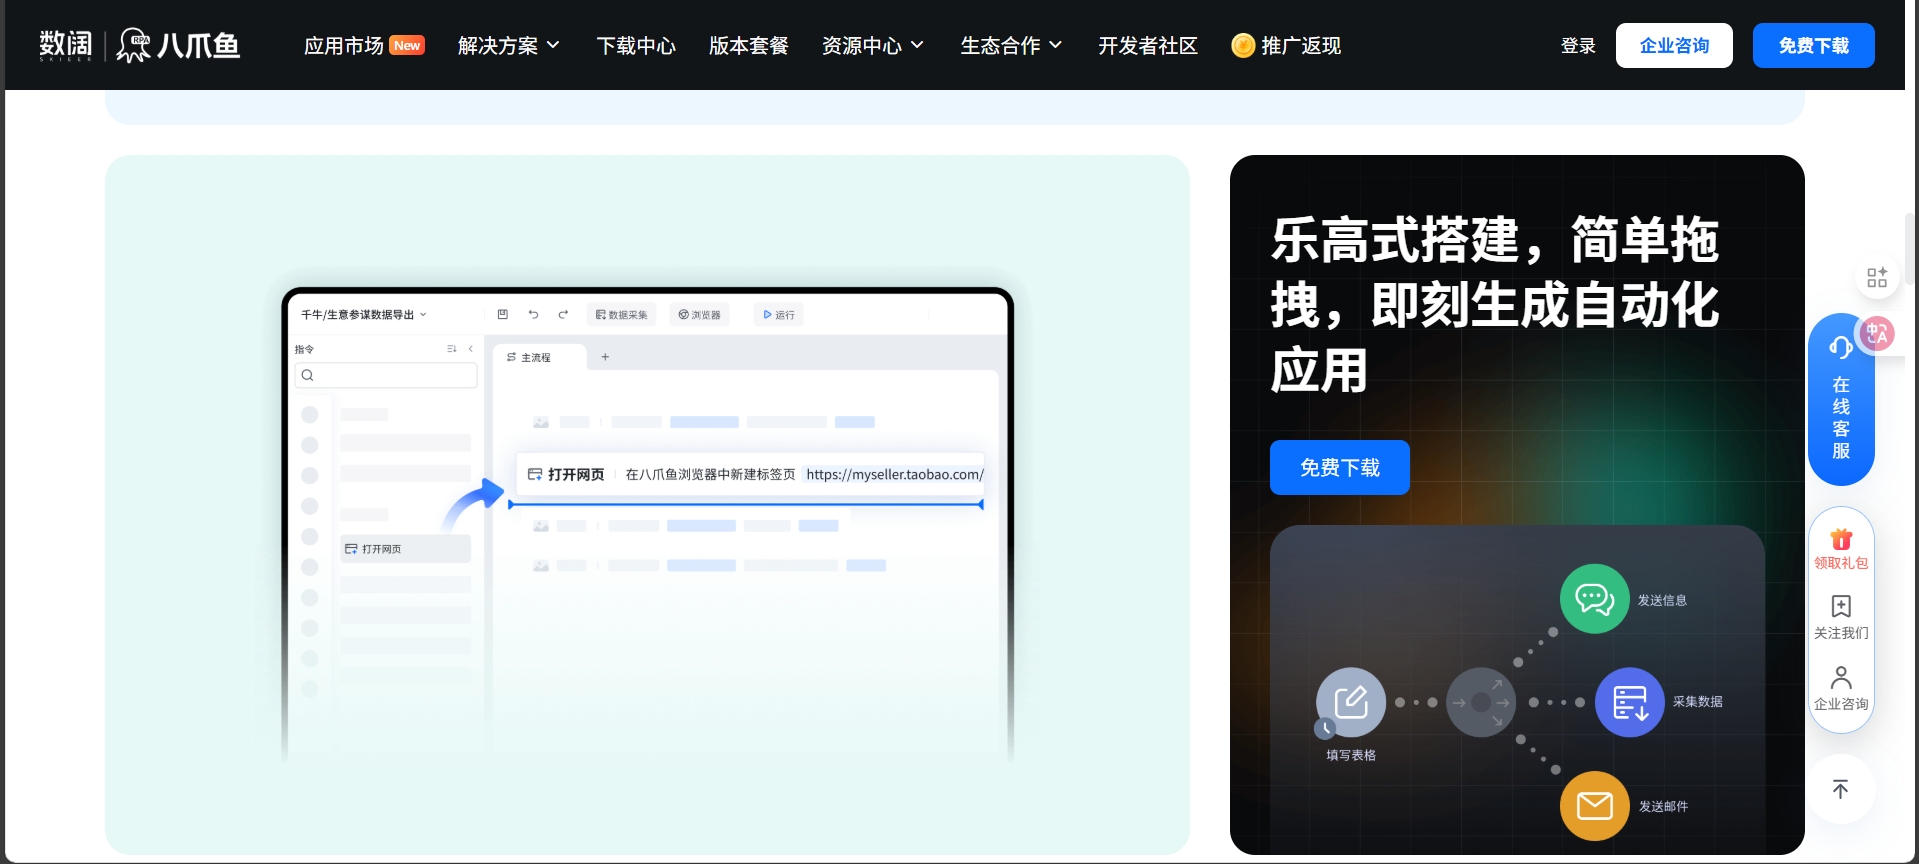Expand 千牛/生意参谋数据导出 dropdown
This screenshot has height=864, width=1919.
pos(364,314)
